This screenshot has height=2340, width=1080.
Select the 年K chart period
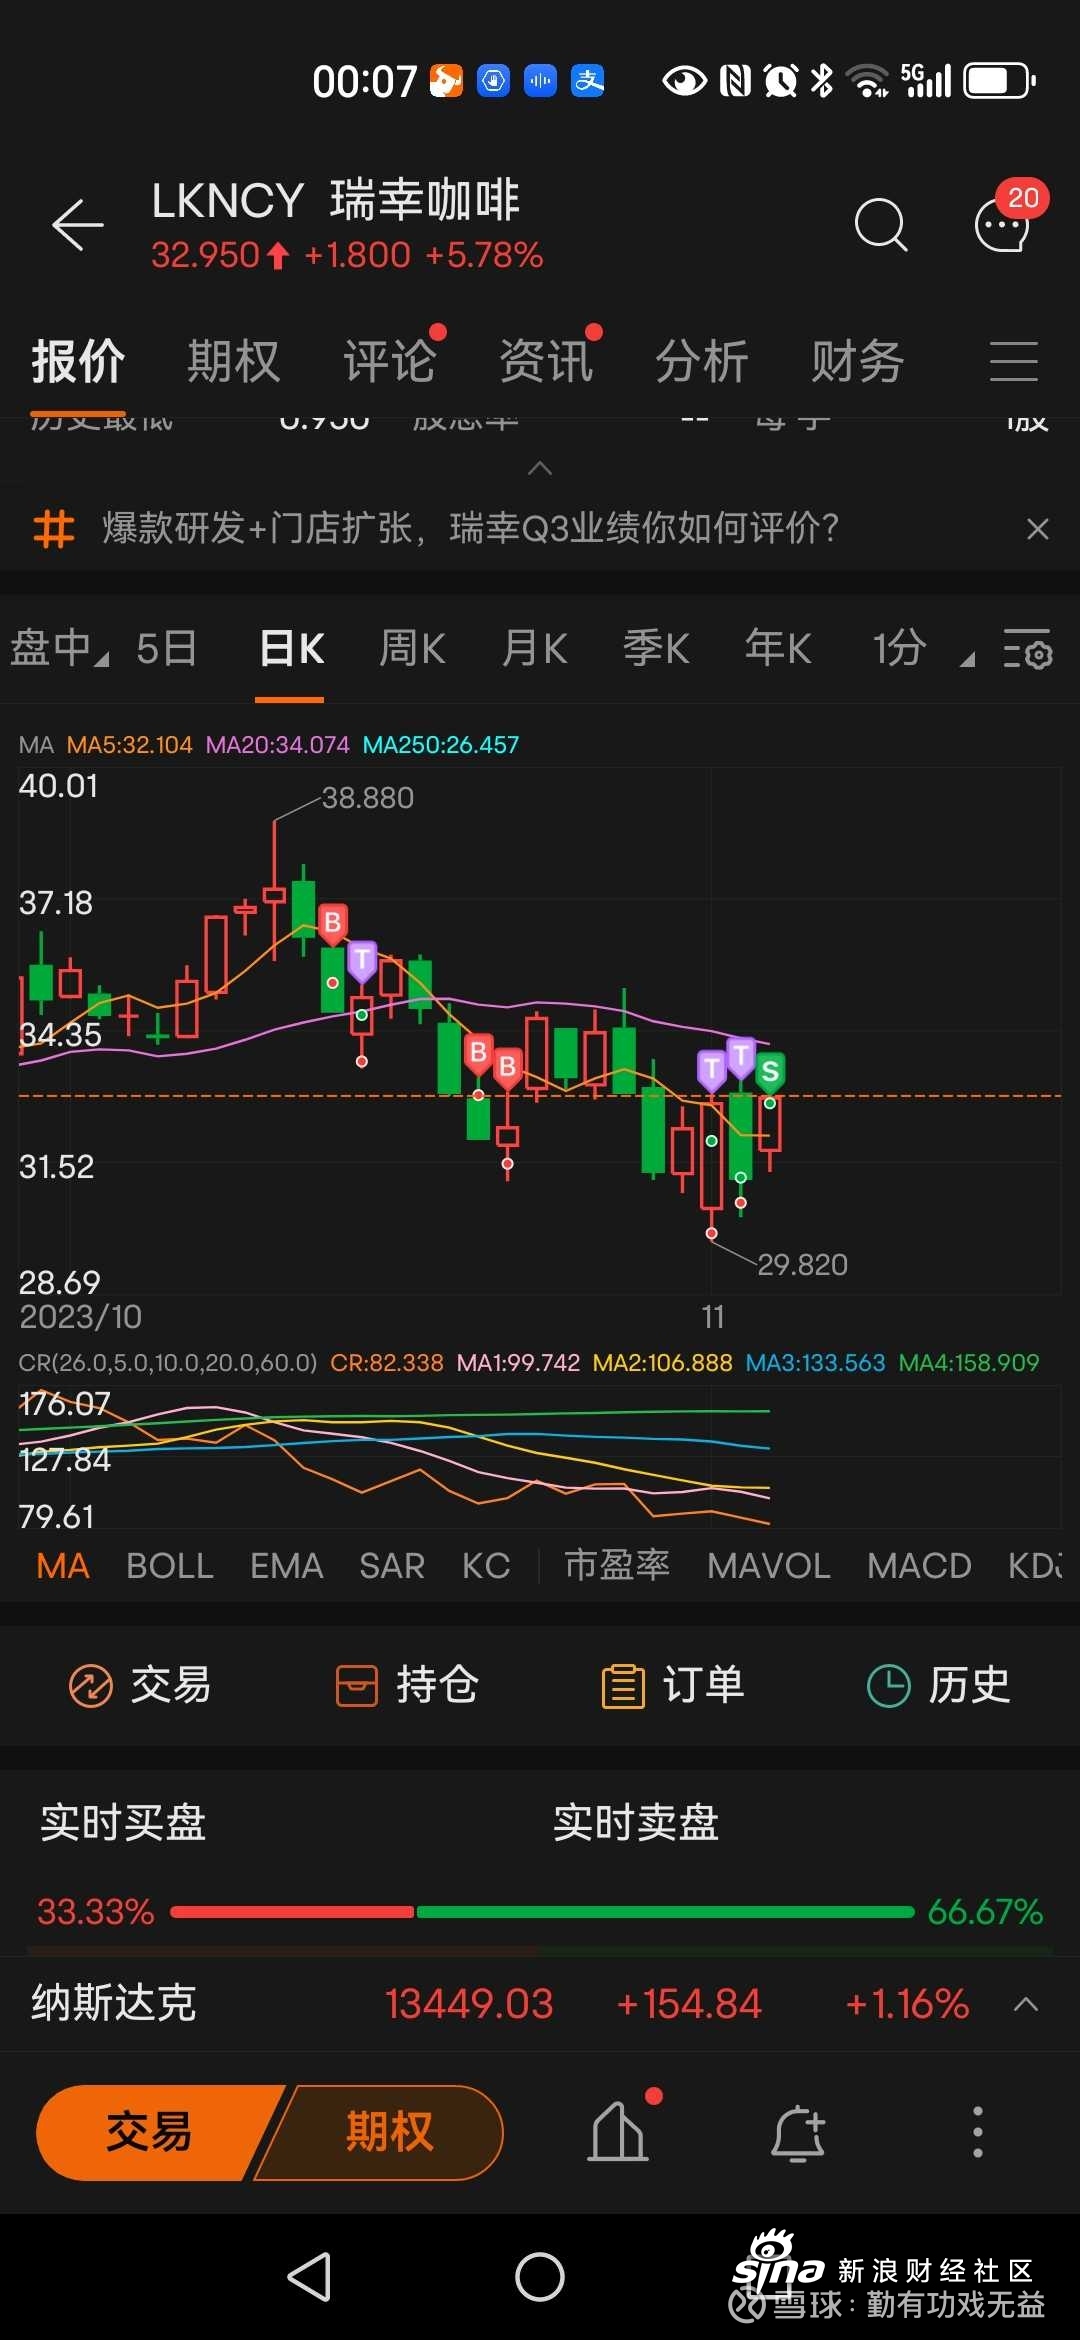(778, 649)
